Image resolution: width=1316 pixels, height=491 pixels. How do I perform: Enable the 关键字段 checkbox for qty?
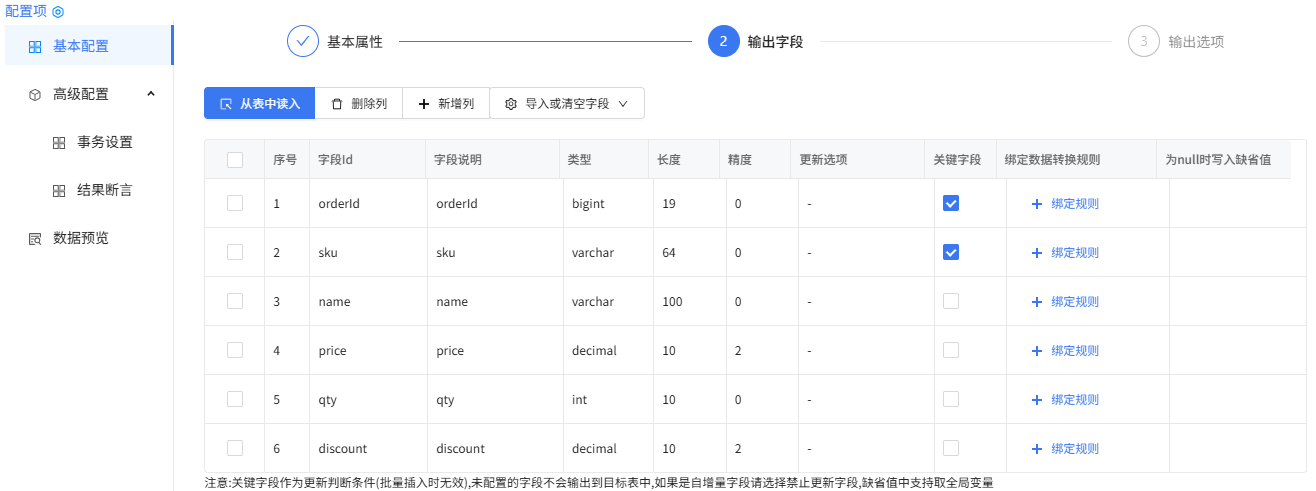pyautogui.click(x=951, y=399)
